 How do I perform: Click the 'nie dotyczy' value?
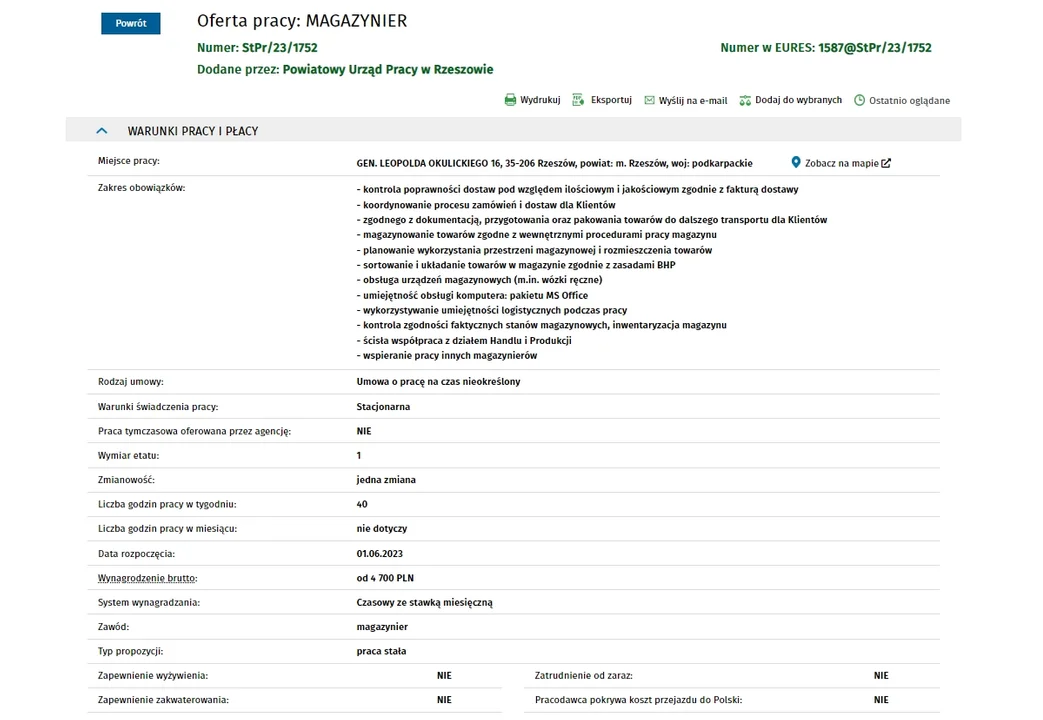[382, 528]
